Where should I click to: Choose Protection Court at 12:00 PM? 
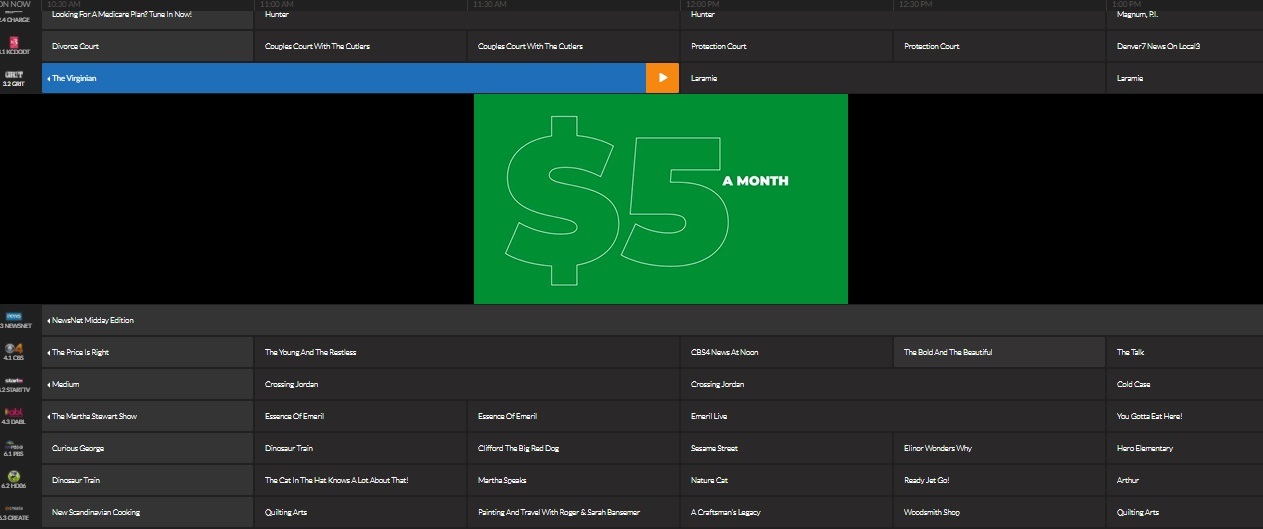pyautogui.click(x=786, y=46)
